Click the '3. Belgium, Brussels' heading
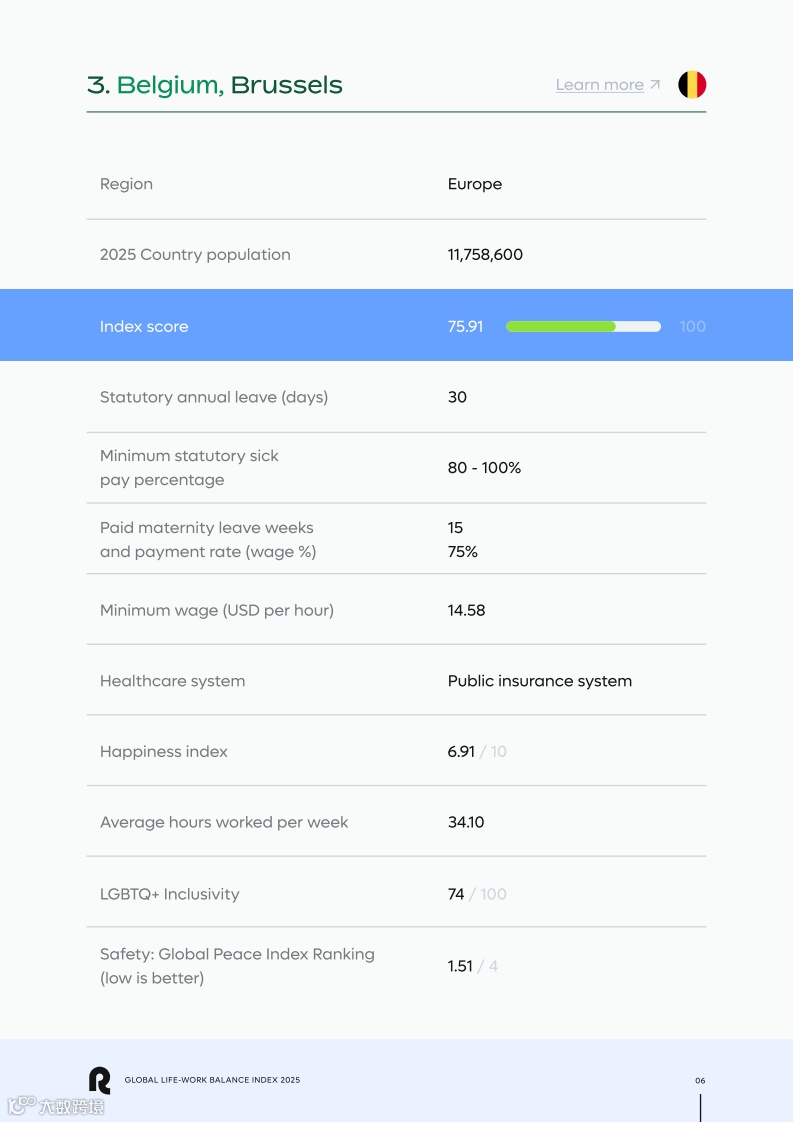 pos(215,85)
